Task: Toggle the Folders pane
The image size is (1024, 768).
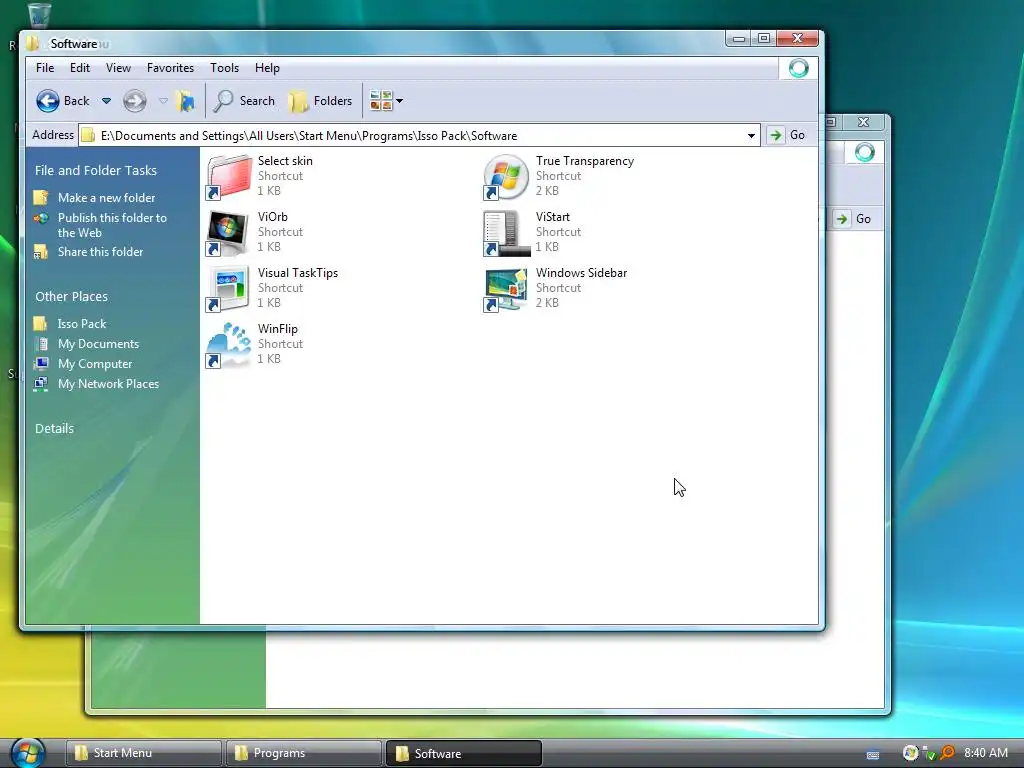Action: [321, 101]
